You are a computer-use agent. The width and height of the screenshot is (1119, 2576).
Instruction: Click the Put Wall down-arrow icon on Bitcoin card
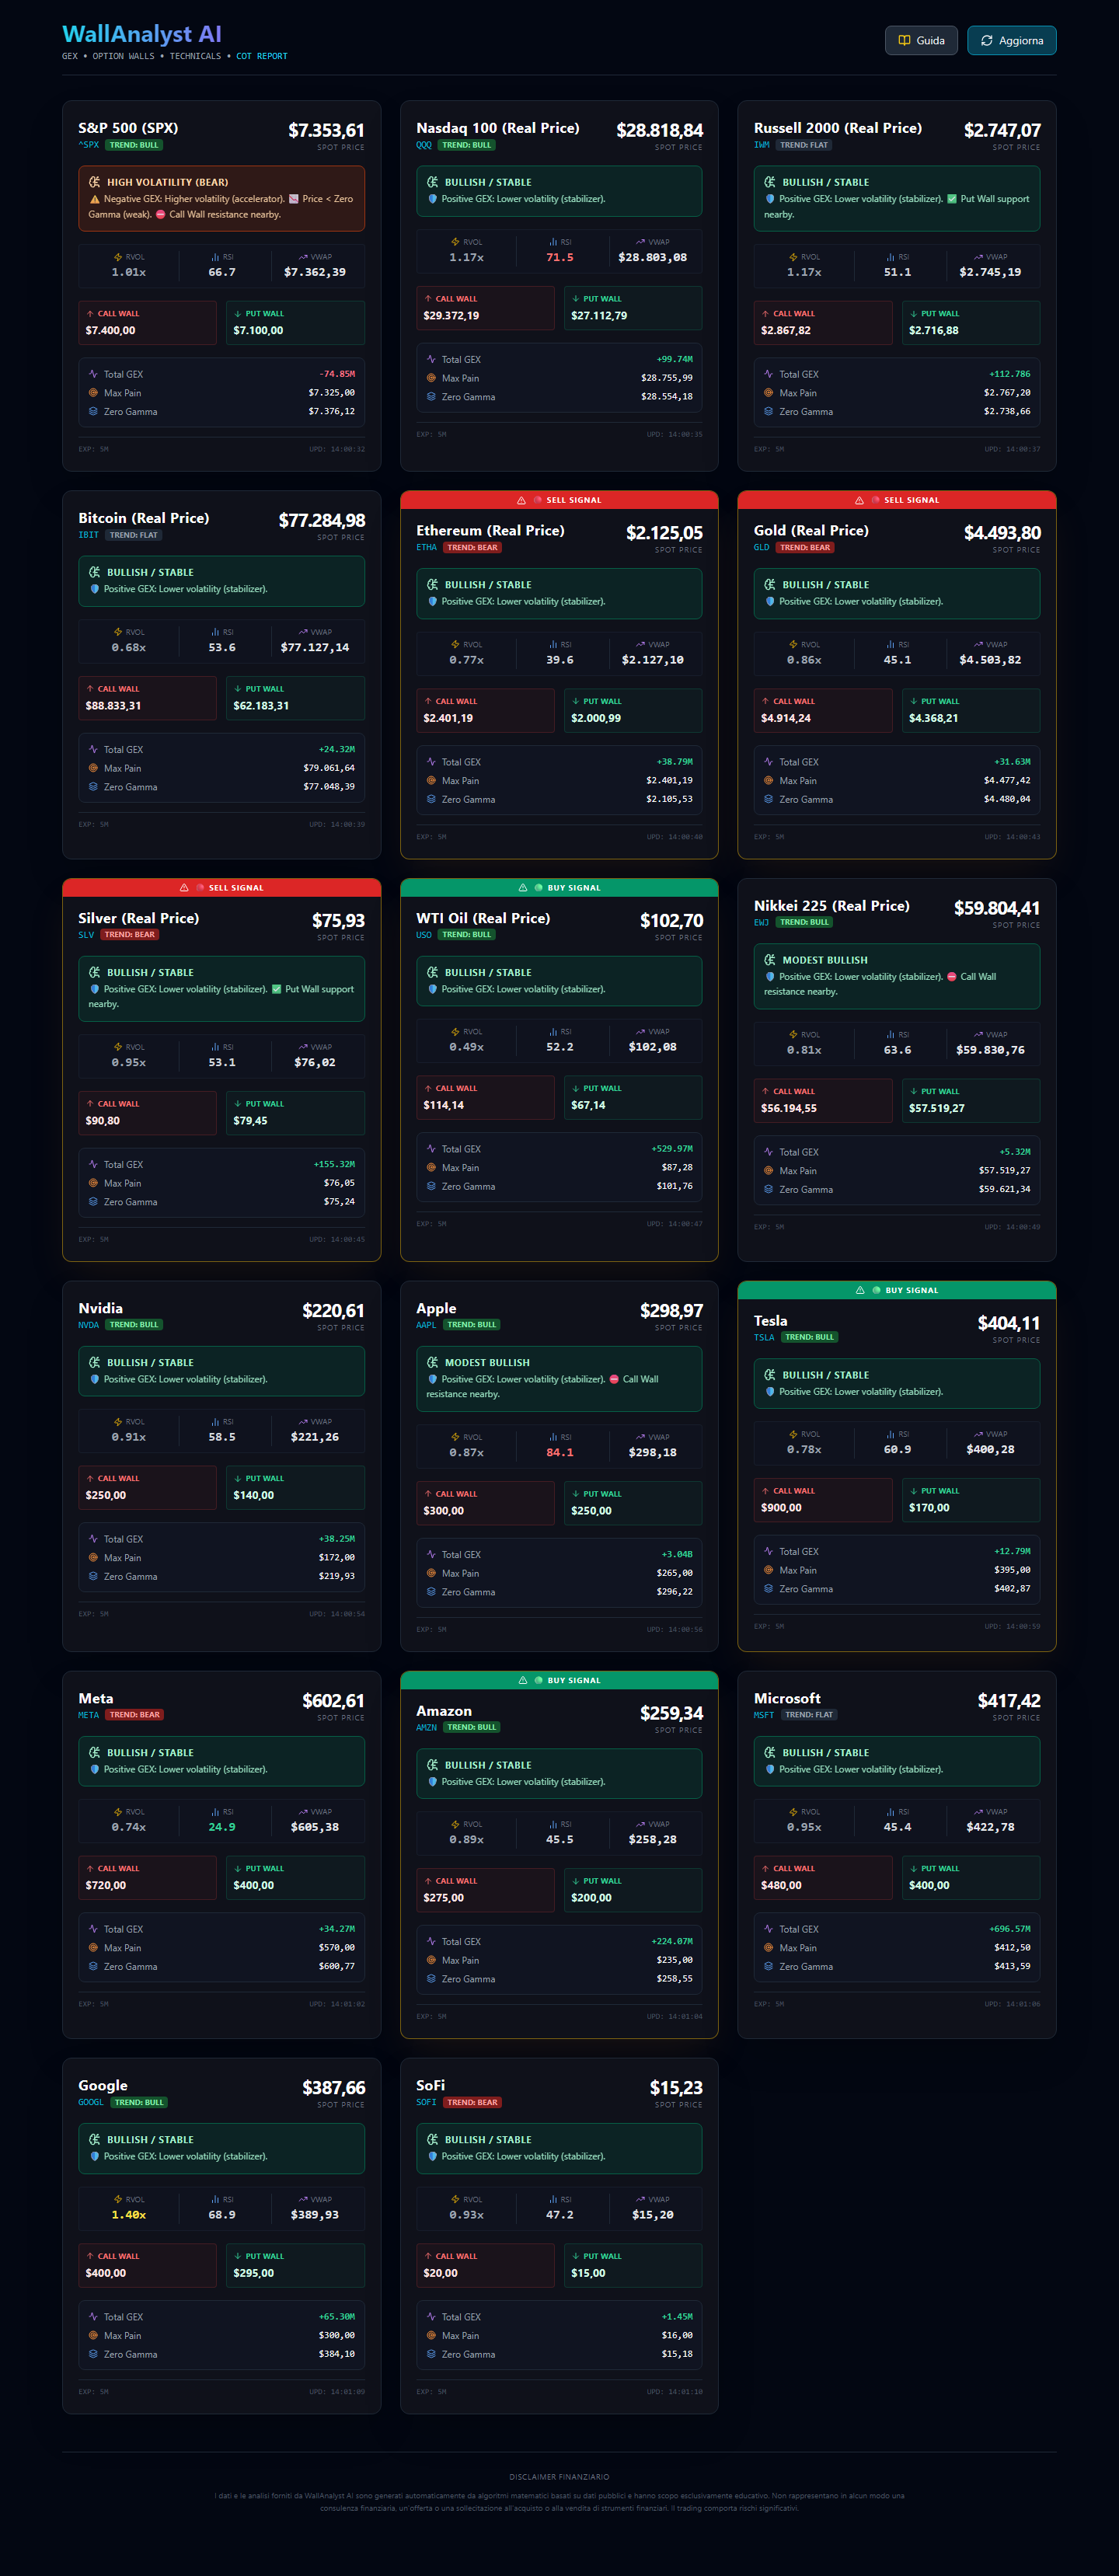point(238,689)
